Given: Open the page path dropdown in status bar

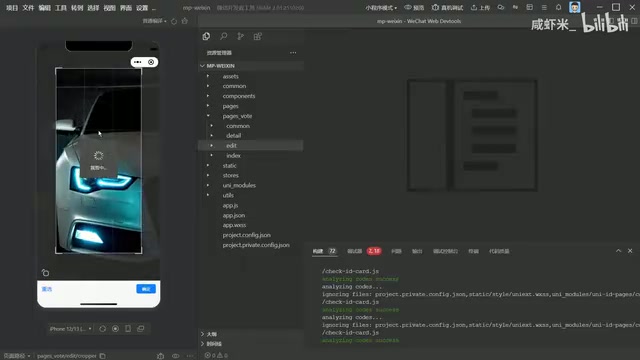Looking at the screenshot, I should [x=17, y=356].
